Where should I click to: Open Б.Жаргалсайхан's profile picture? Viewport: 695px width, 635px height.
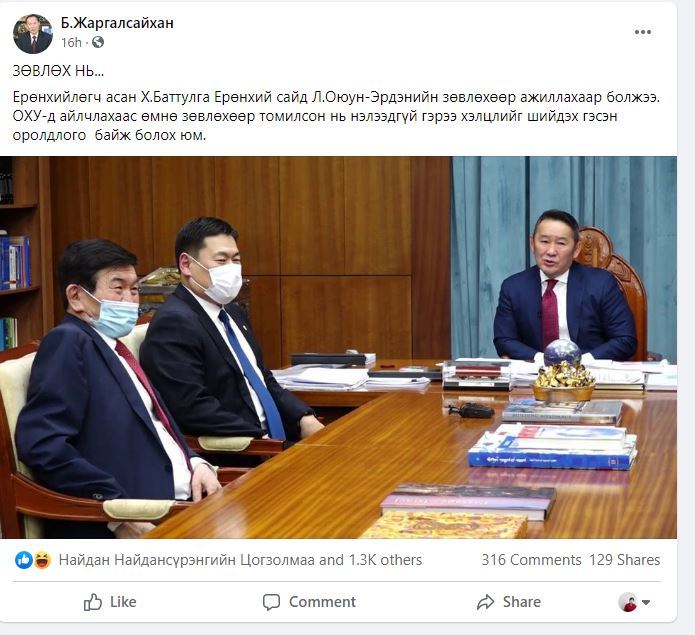point(33,34)
